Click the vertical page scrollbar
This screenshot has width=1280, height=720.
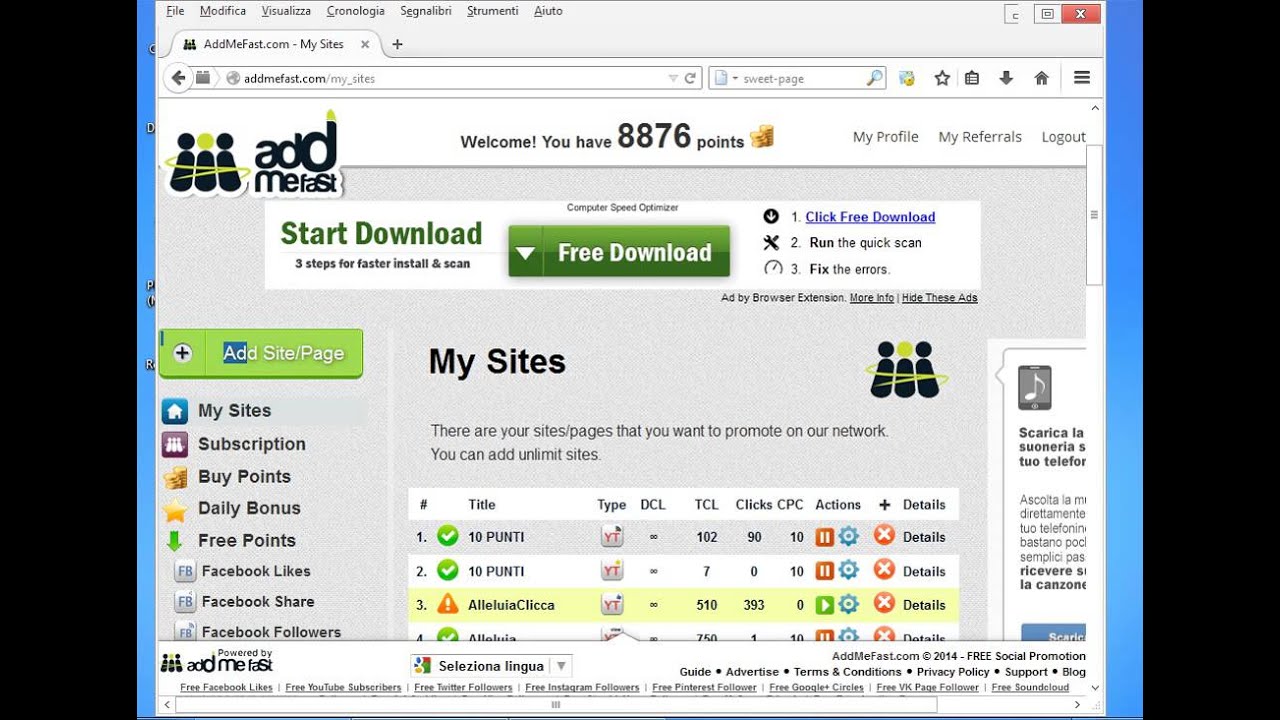click(1094, 215)
